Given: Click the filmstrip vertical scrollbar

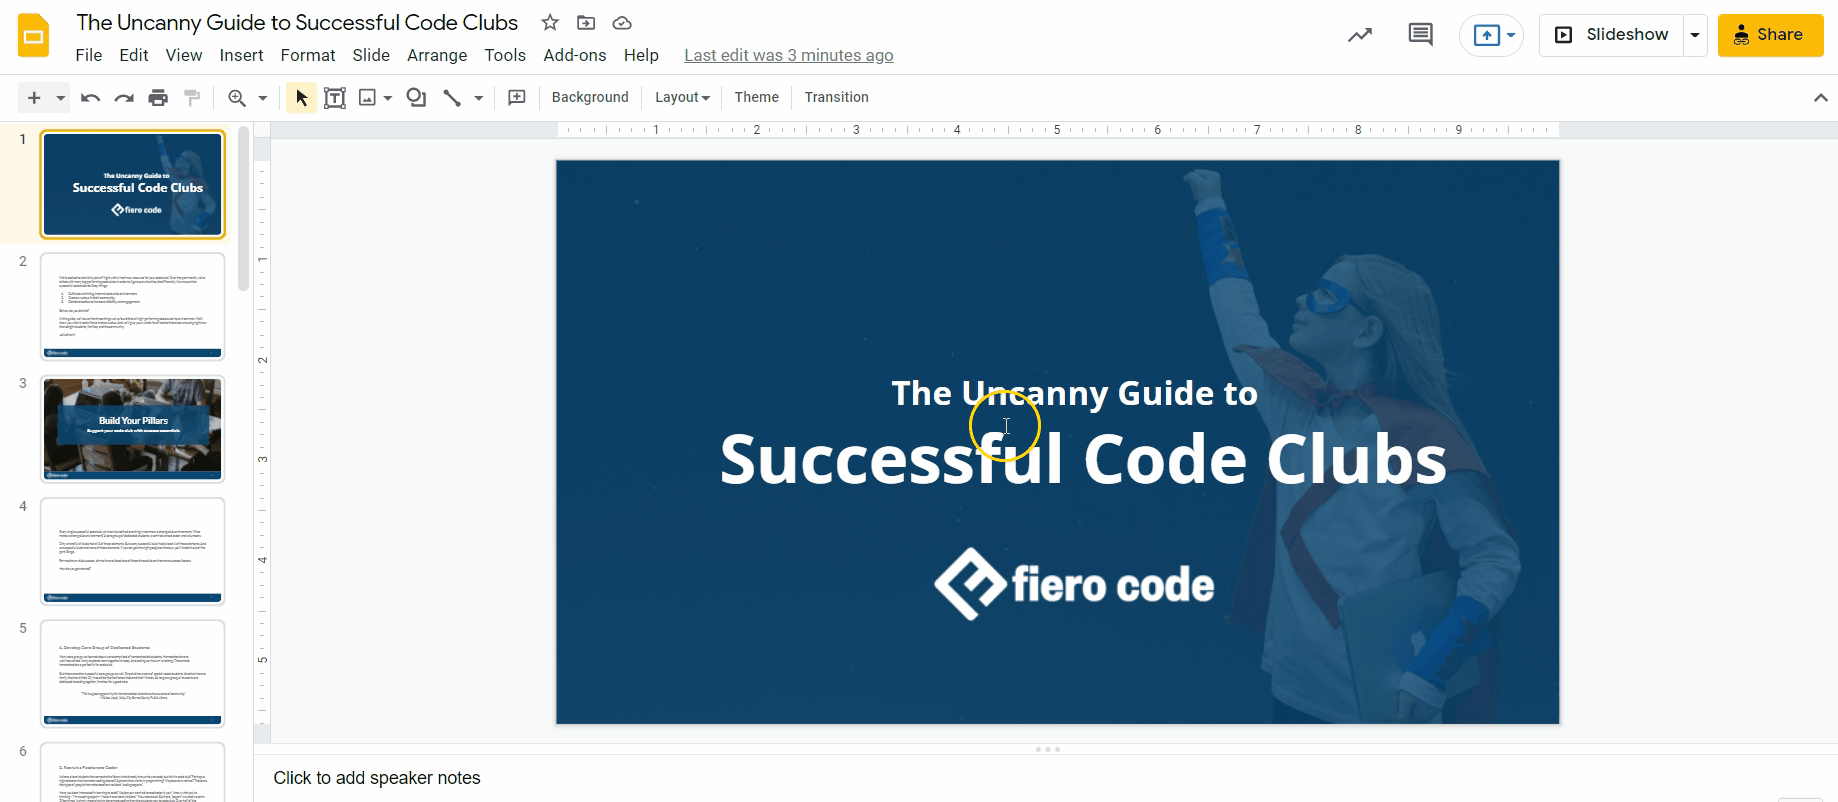Looking at the screenshot, I should click(x=243, y=208).
